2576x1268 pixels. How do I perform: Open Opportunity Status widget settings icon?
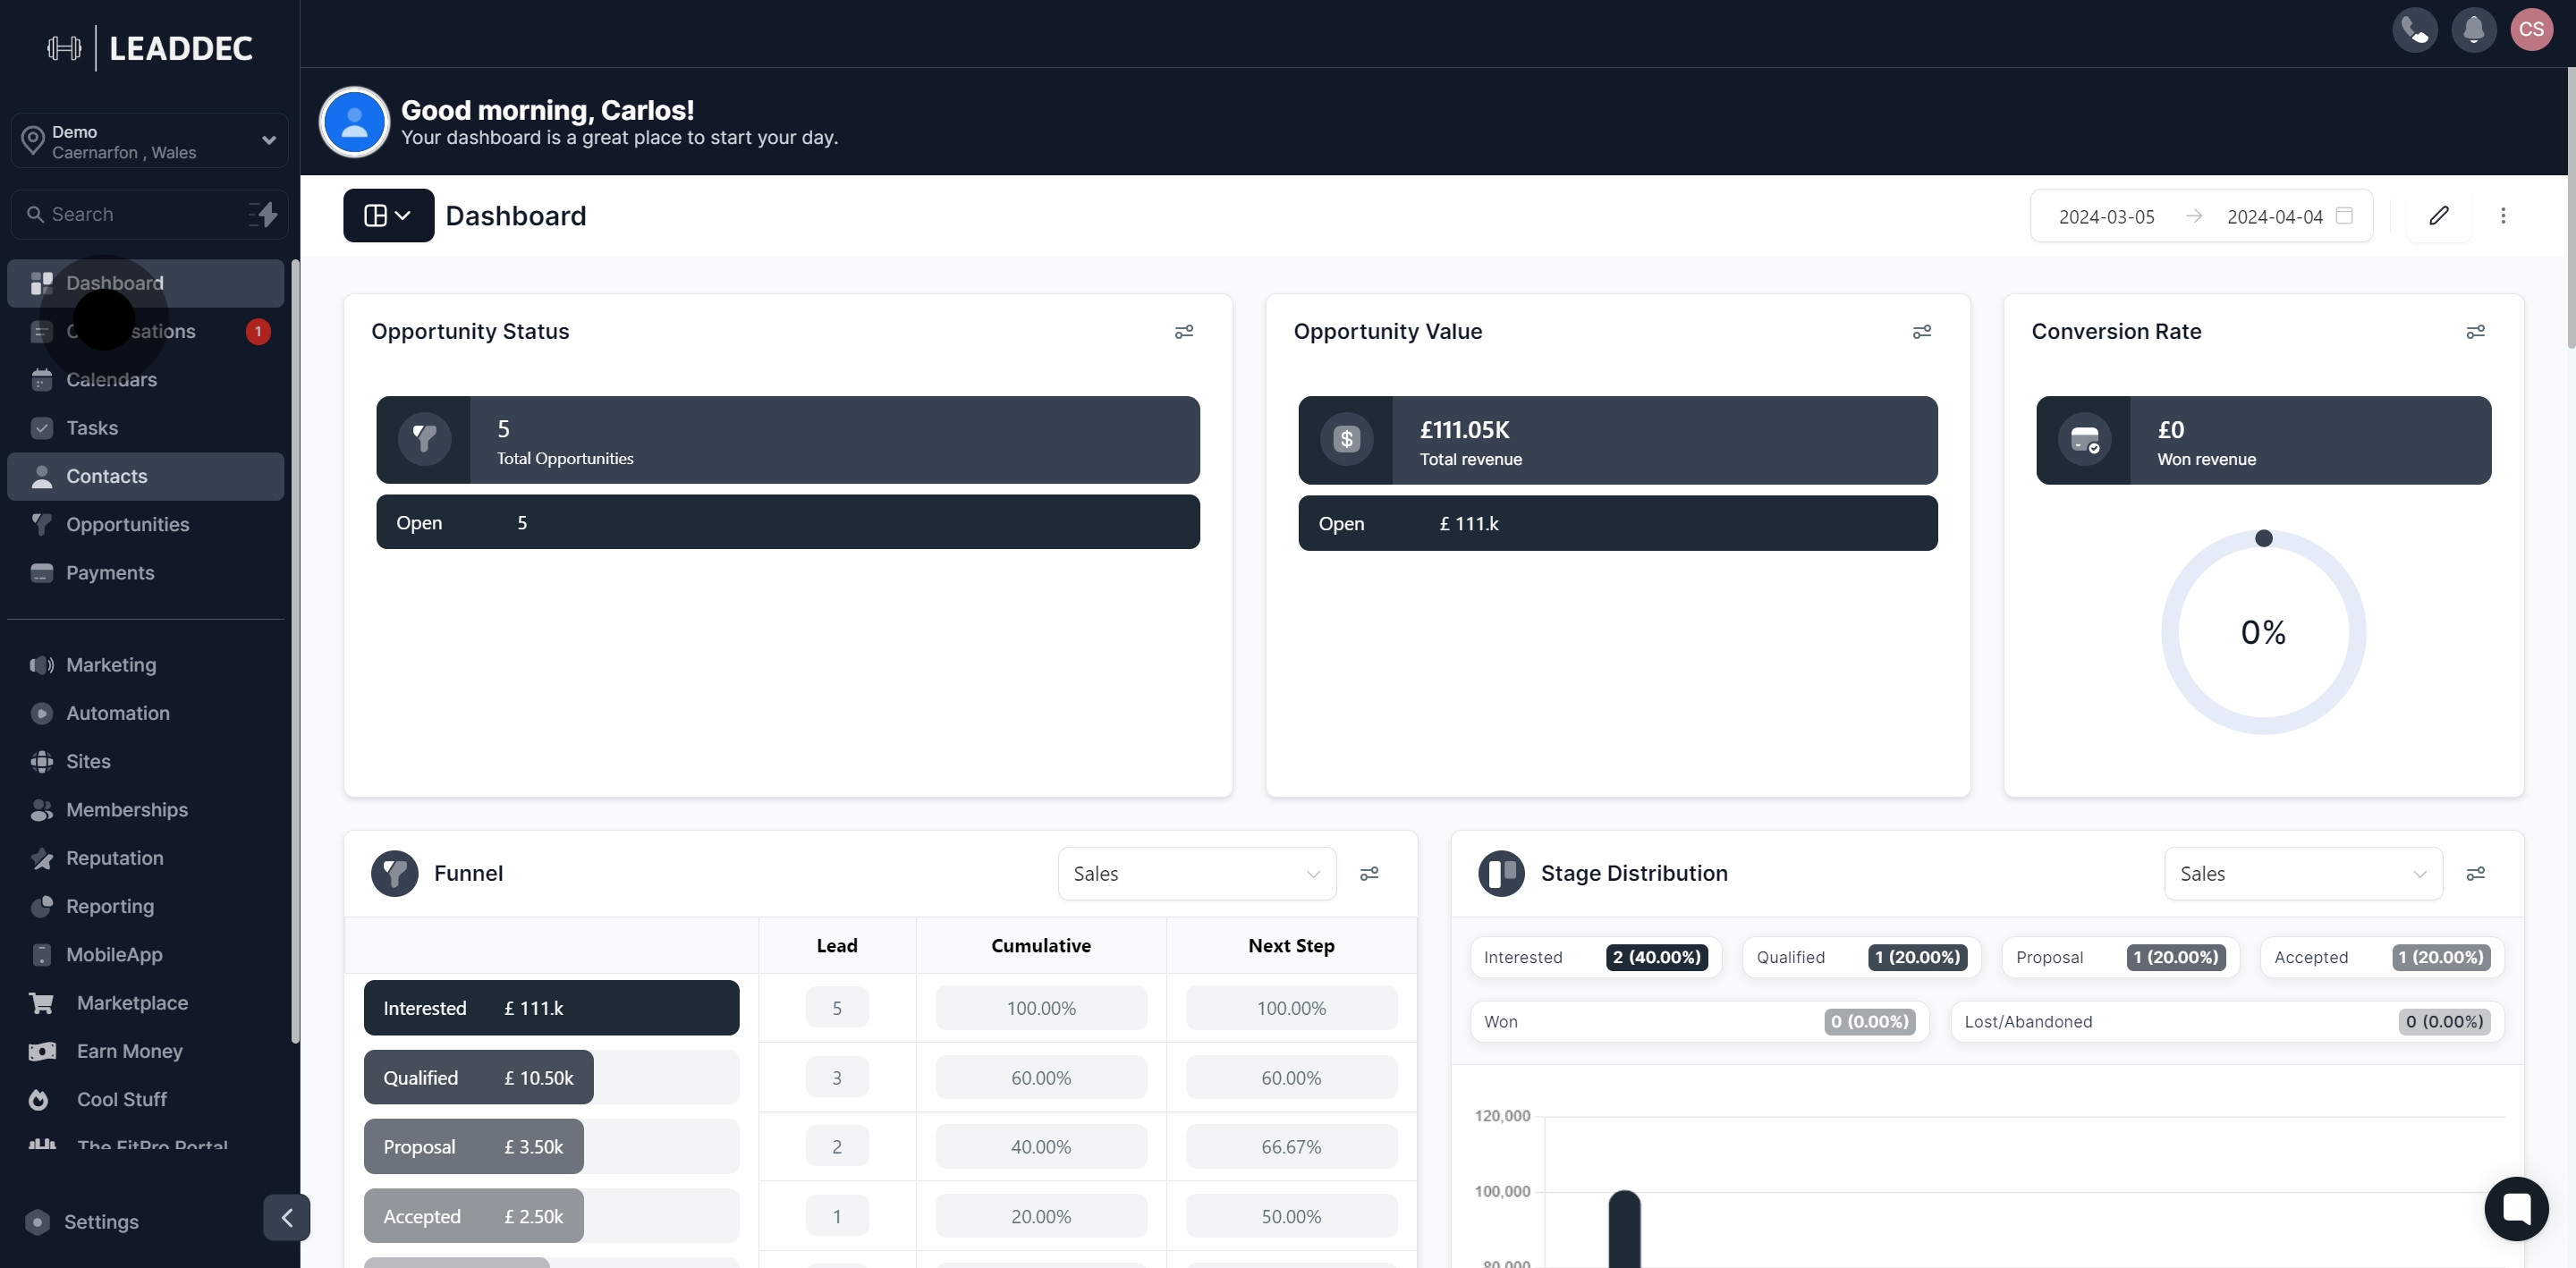coord(1183,332)
